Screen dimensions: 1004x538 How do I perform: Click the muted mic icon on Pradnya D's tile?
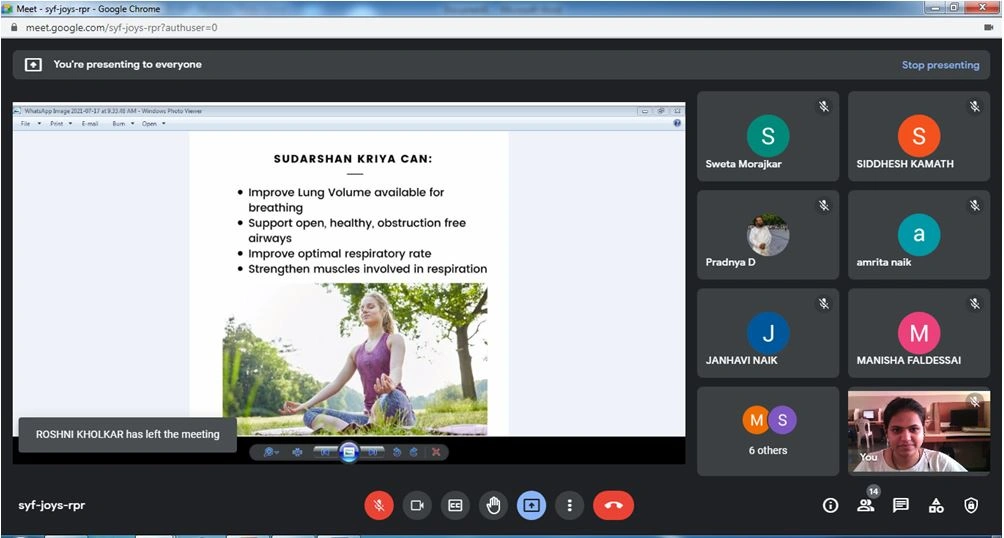tap(823, 206)
